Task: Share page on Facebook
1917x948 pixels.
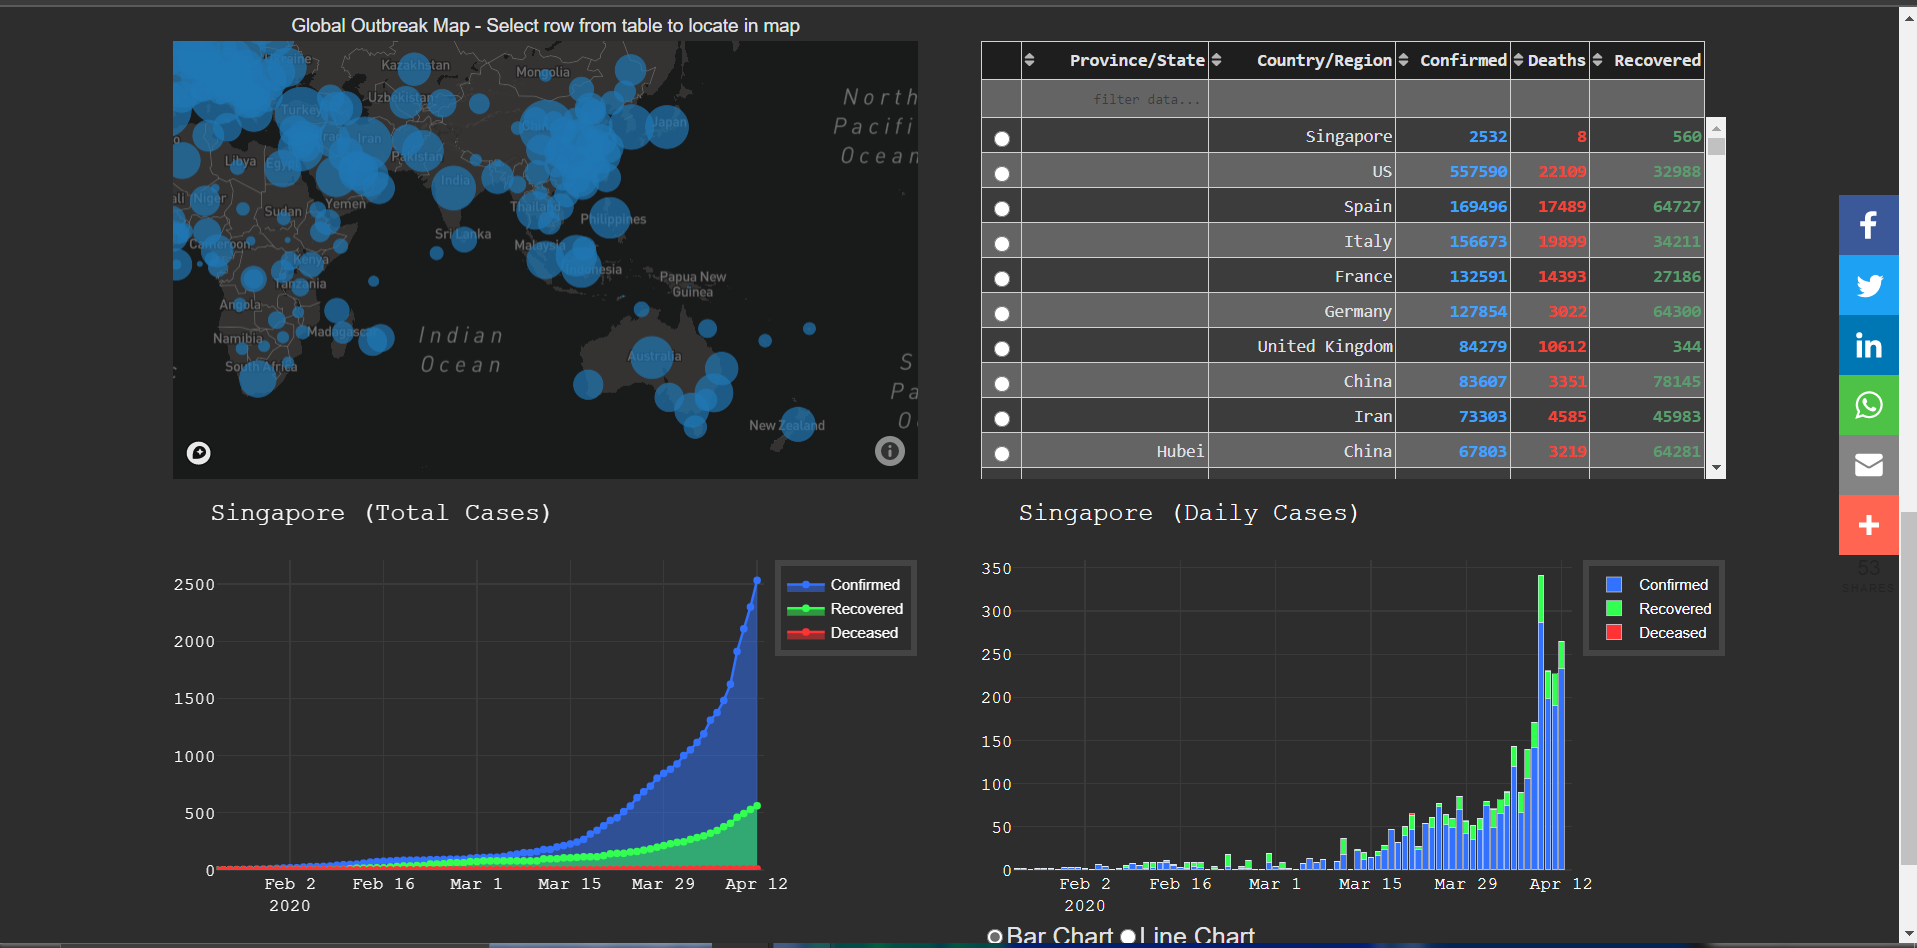Action: pyautogui.click(x=1868, y=225)
